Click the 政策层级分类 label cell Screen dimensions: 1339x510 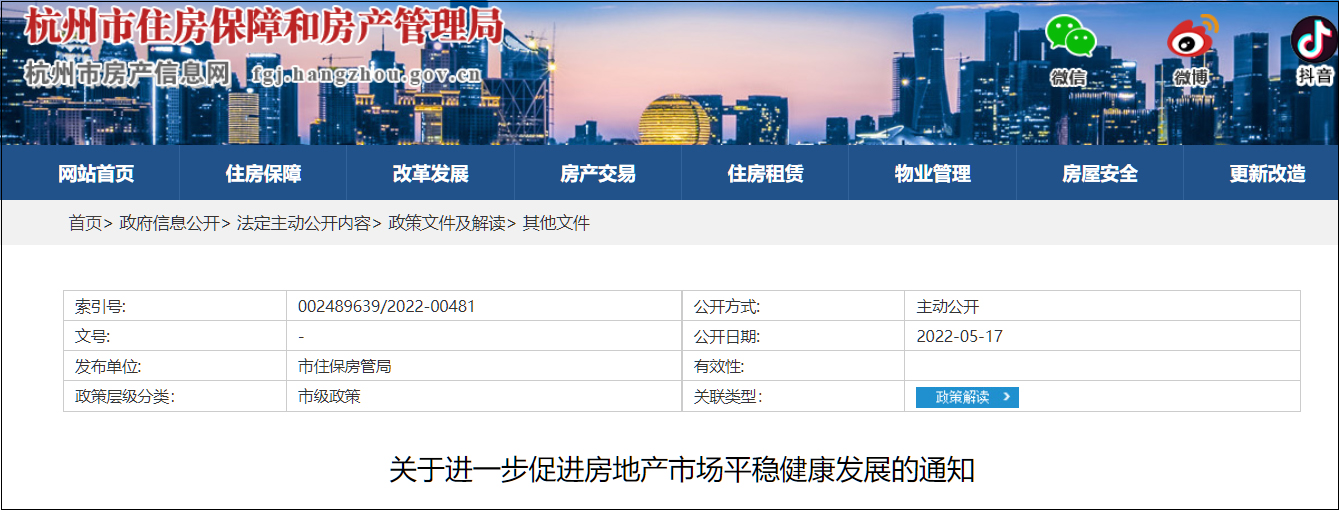pyautogui.click(x=175, y=396)
